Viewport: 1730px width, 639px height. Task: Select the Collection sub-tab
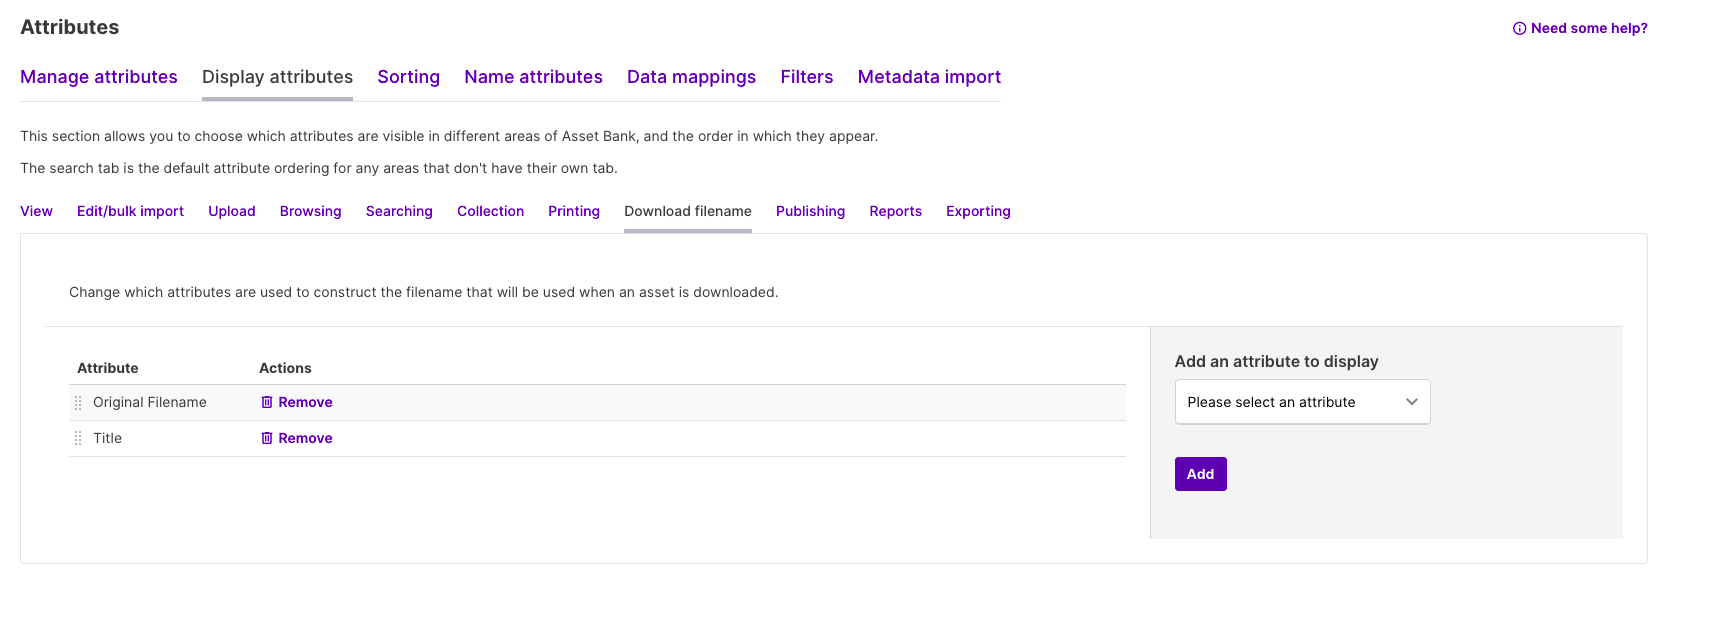490,211
